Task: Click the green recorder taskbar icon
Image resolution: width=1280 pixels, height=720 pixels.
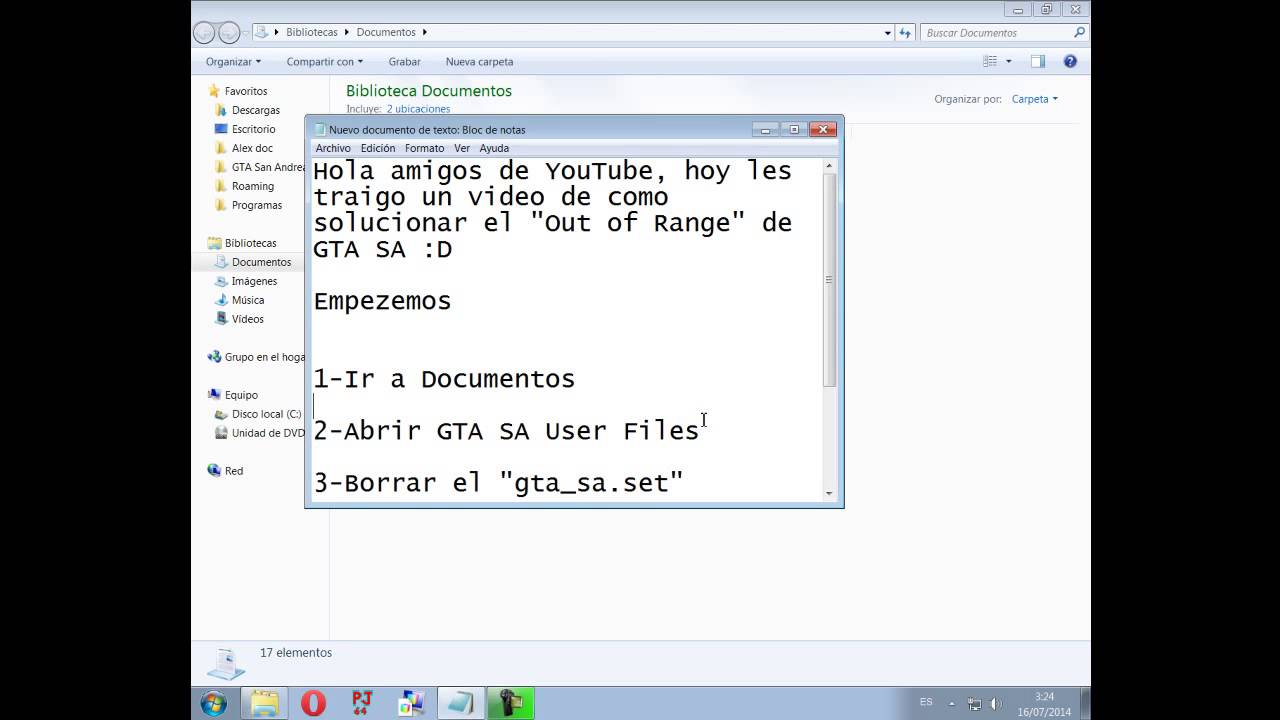Action: [x=510, y=703]
